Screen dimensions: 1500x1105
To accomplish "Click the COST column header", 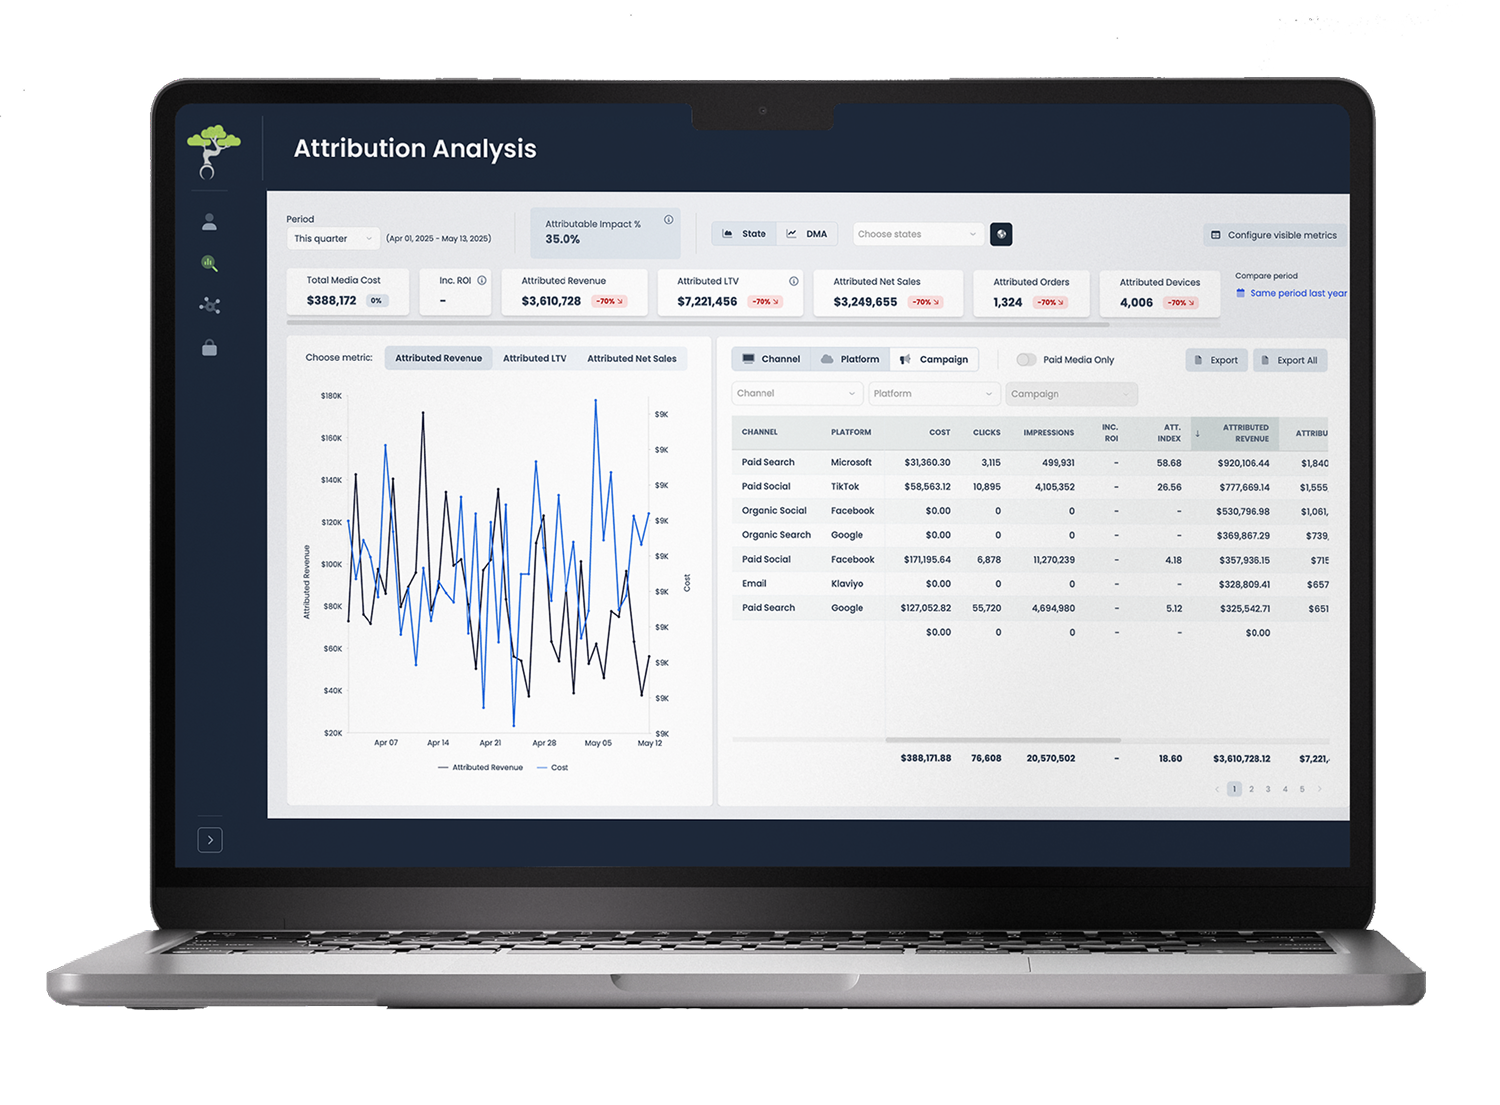I will [940, 433].
